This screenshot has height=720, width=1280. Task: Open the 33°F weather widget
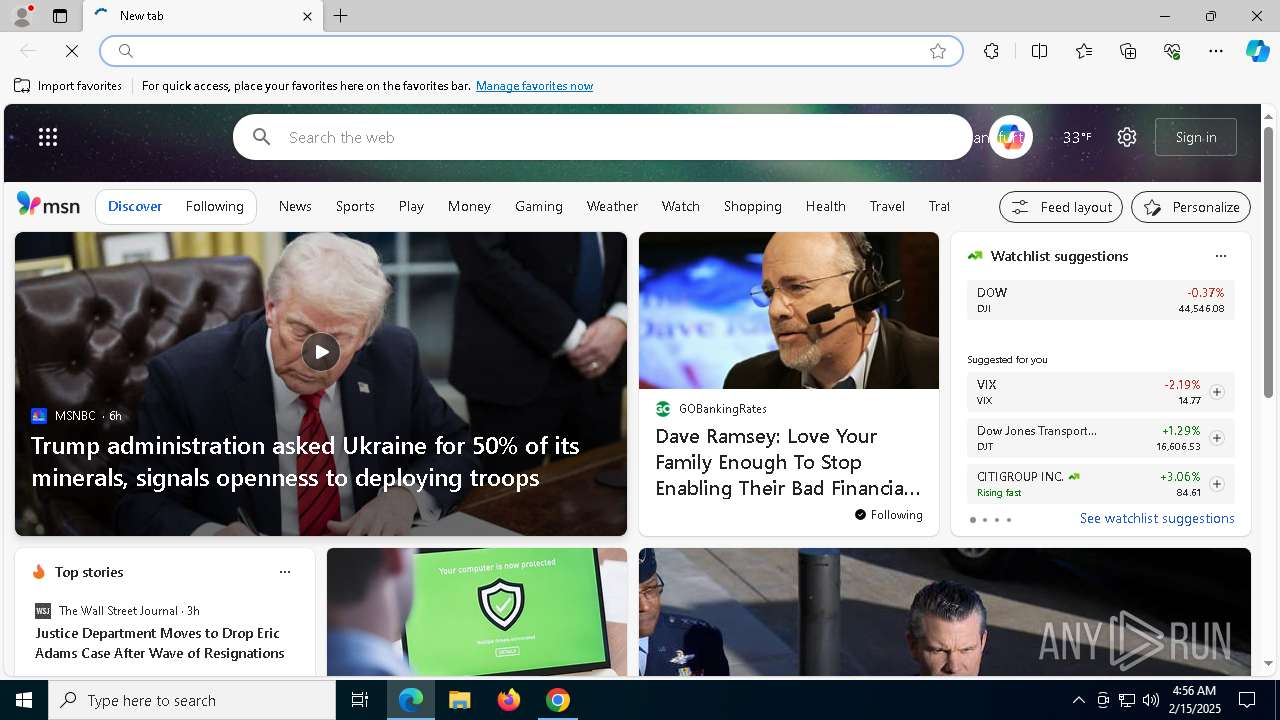tap(1077, 137)
